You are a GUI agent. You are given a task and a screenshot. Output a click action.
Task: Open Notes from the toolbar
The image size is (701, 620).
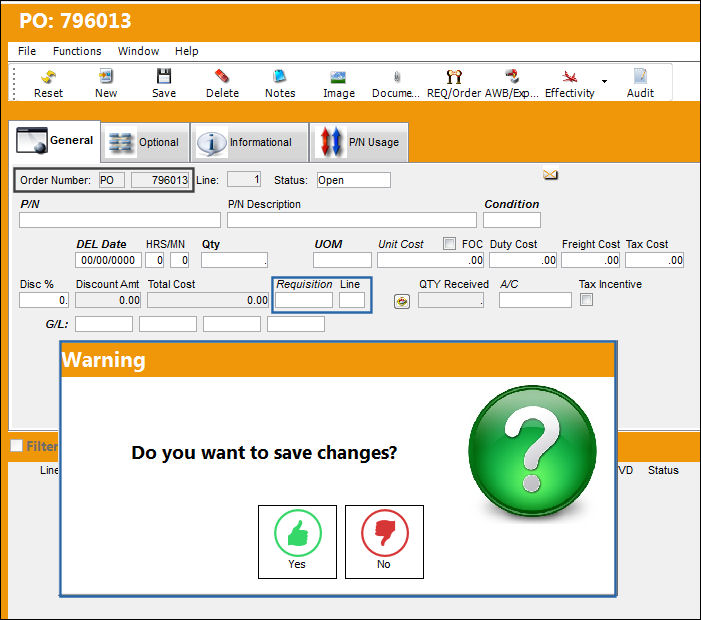point(280,83)
